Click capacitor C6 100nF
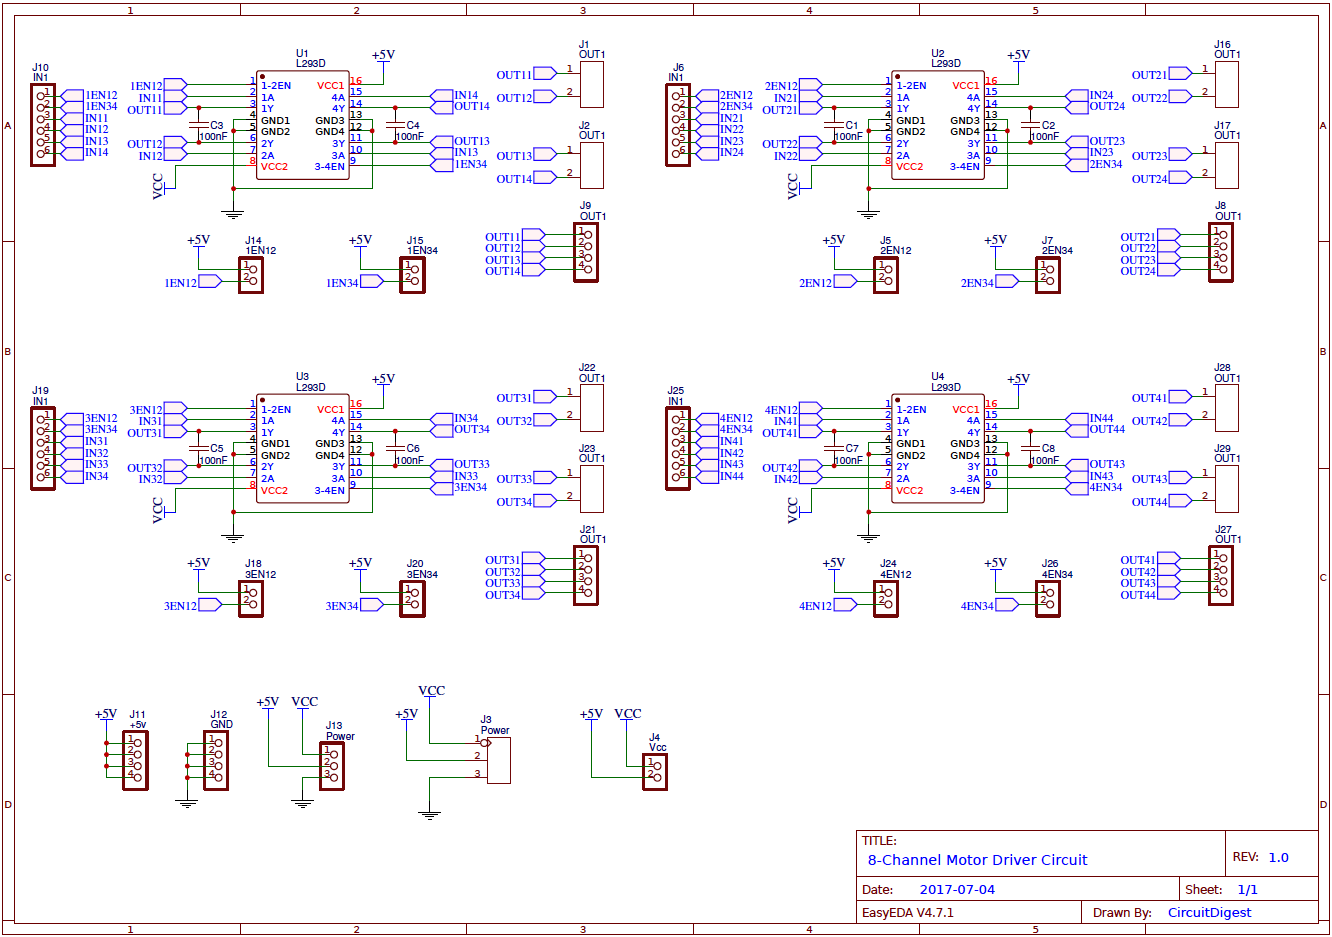 396,449
